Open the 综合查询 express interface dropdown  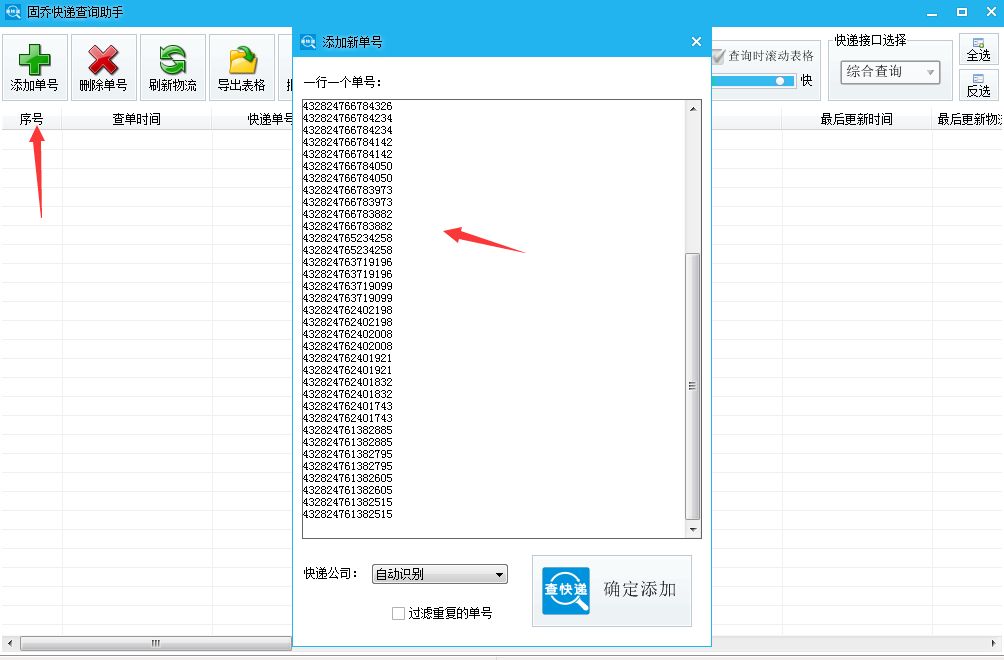888,71
